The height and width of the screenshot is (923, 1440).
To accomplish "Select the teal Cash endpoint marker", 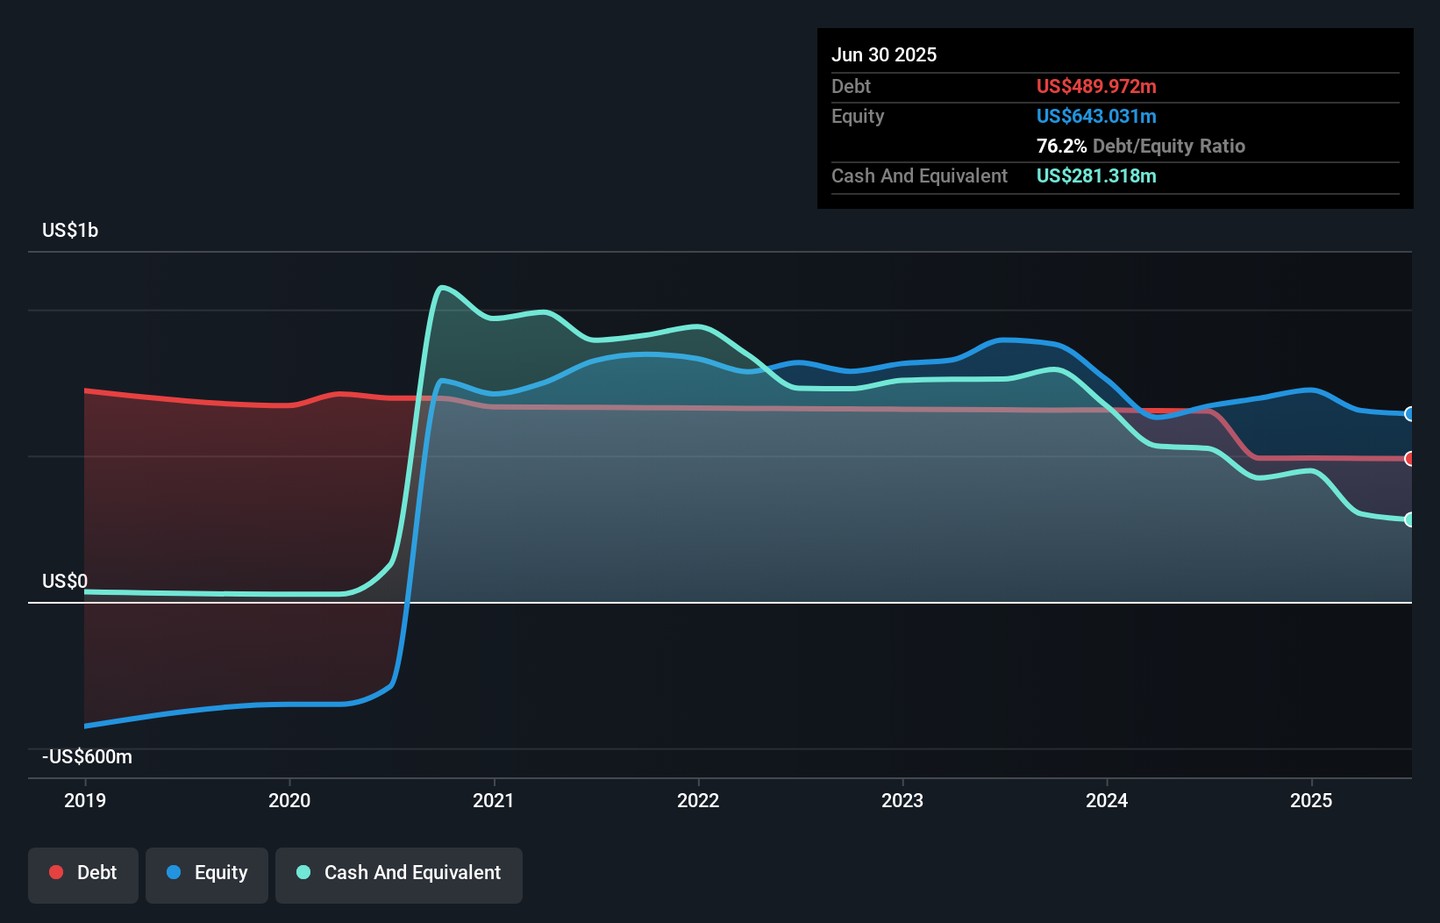I will [x=1409, y=520].
